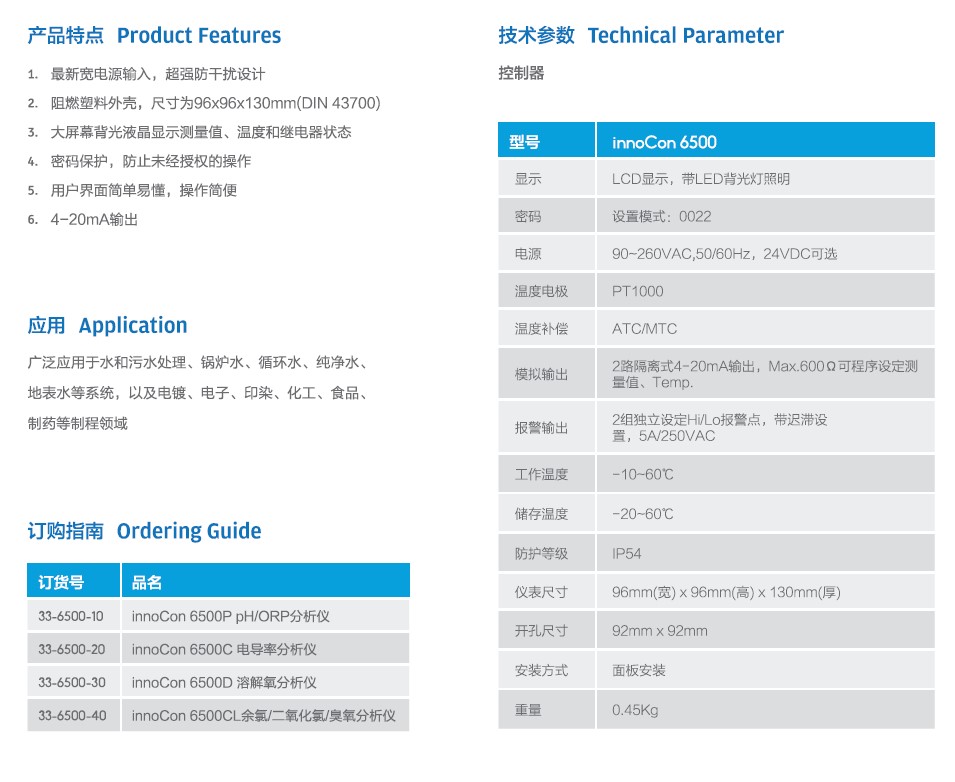Click value '90~260VAC,50/60Hz，24VDC可选'
The width and height of the screenshot is (955, 782).
(724, 254)
